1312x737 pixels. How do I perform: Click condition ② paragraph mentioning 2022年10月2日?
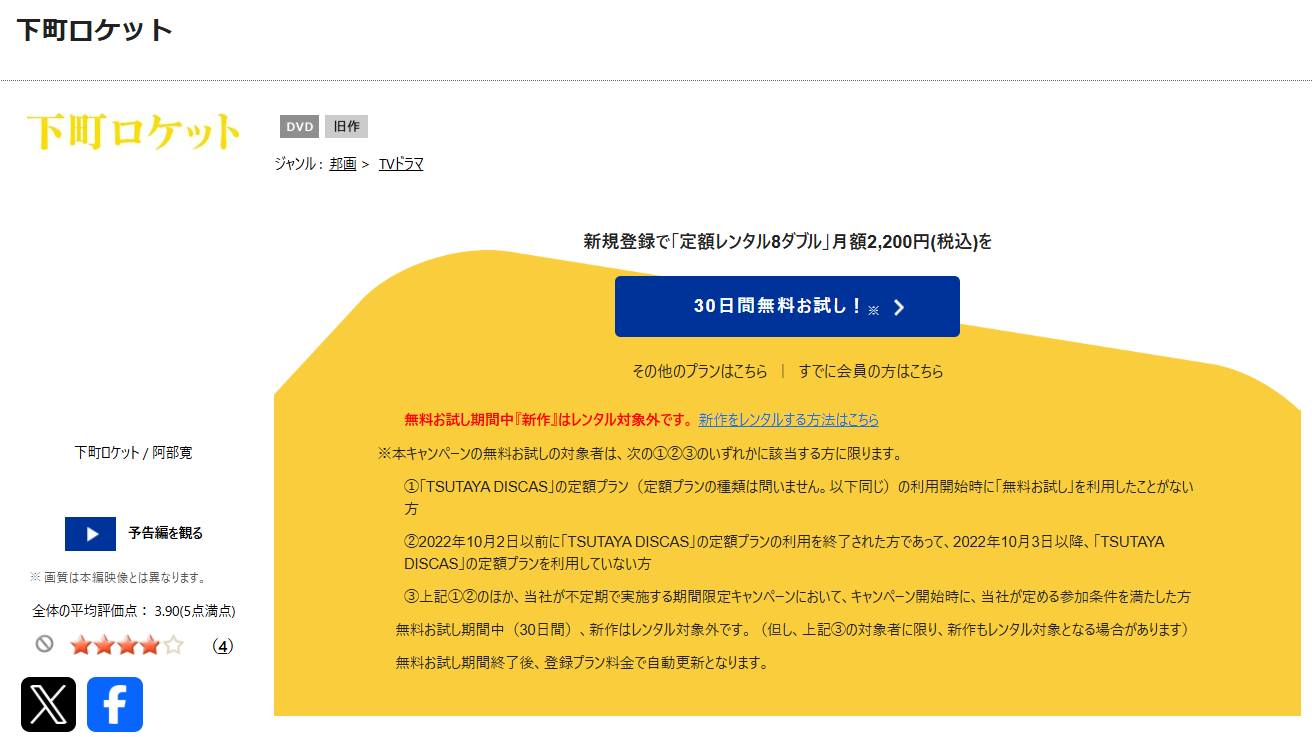pos(785,552)
